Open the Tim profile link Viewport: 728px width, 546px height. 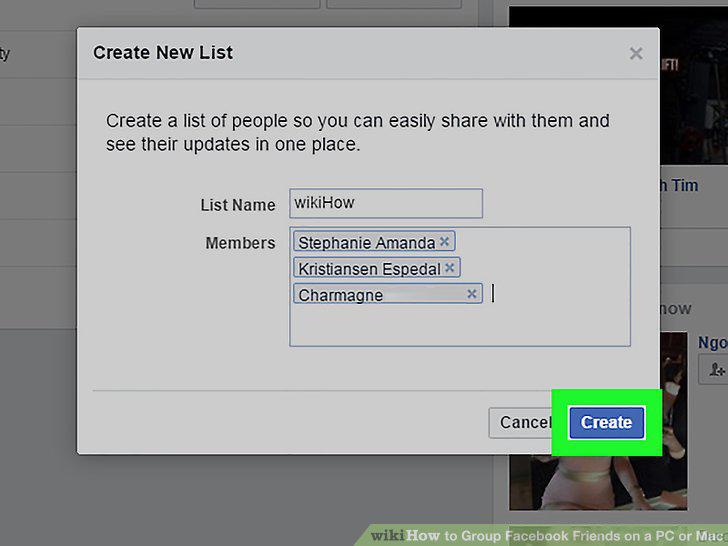tap(684, 185)
